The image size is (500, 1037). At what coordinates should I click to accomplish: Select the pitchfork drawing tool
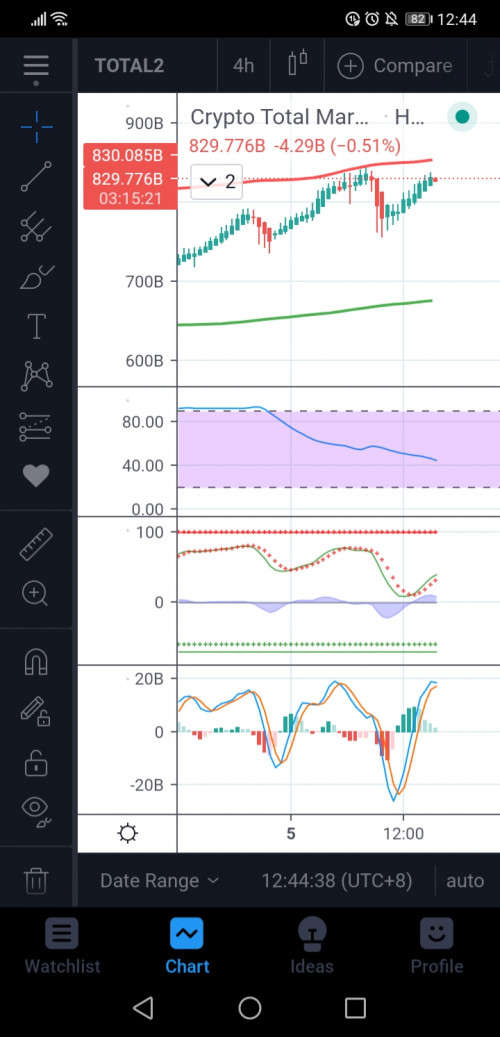pos(36,227)
